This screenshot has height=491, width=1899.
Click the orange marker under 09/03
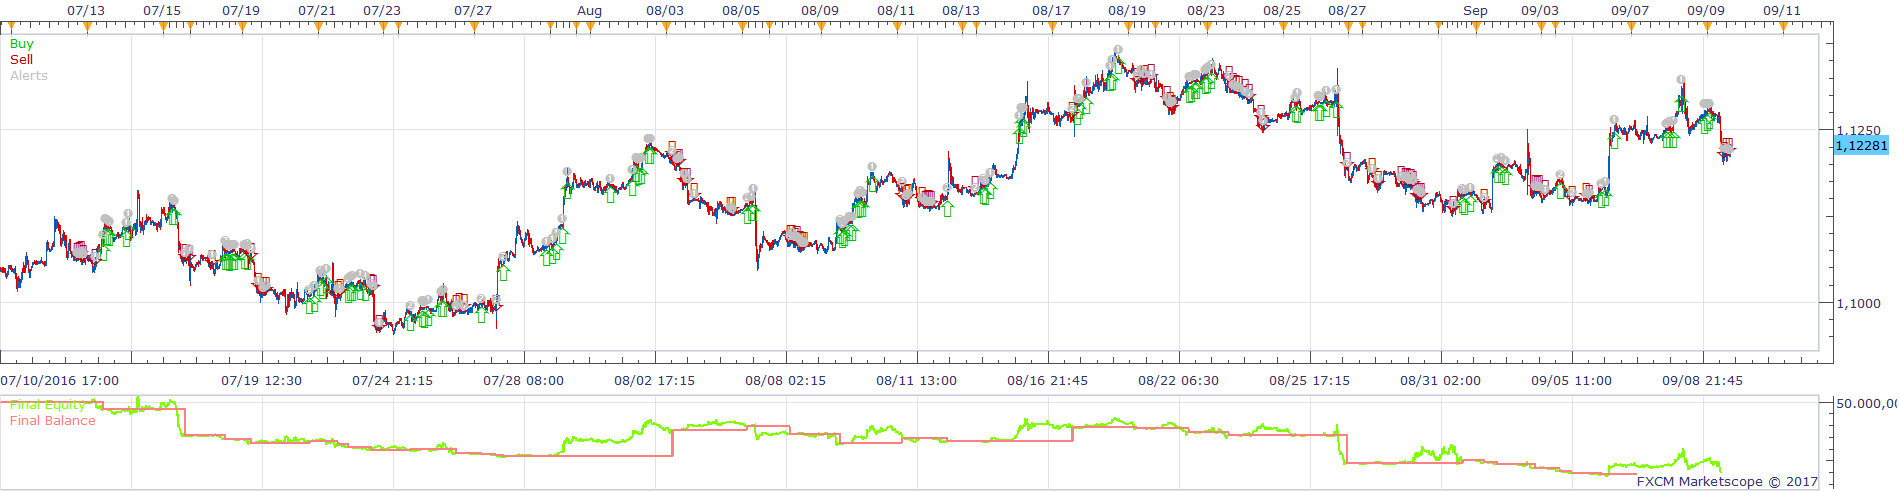[x=1540, y=28]
